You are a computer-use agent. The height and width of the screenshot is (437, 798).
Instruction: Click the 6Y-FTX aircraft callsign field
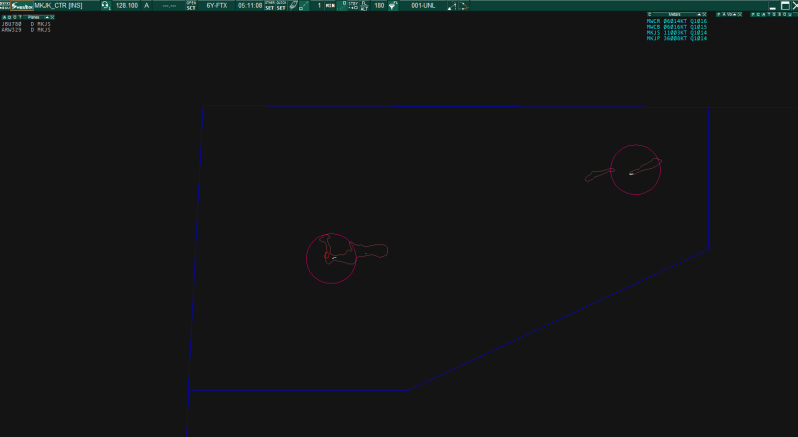coord(217,6)
